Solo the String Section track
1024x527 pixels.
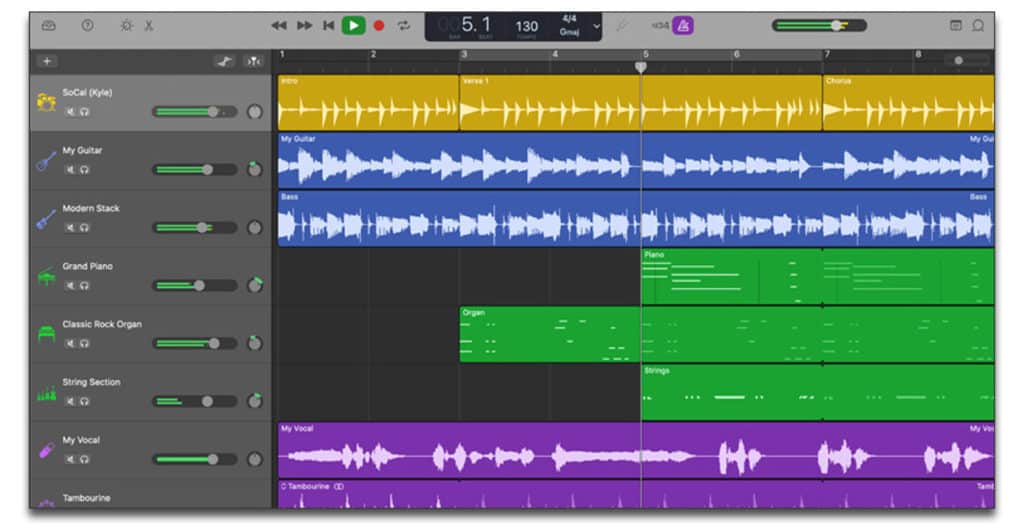[84, 402]
